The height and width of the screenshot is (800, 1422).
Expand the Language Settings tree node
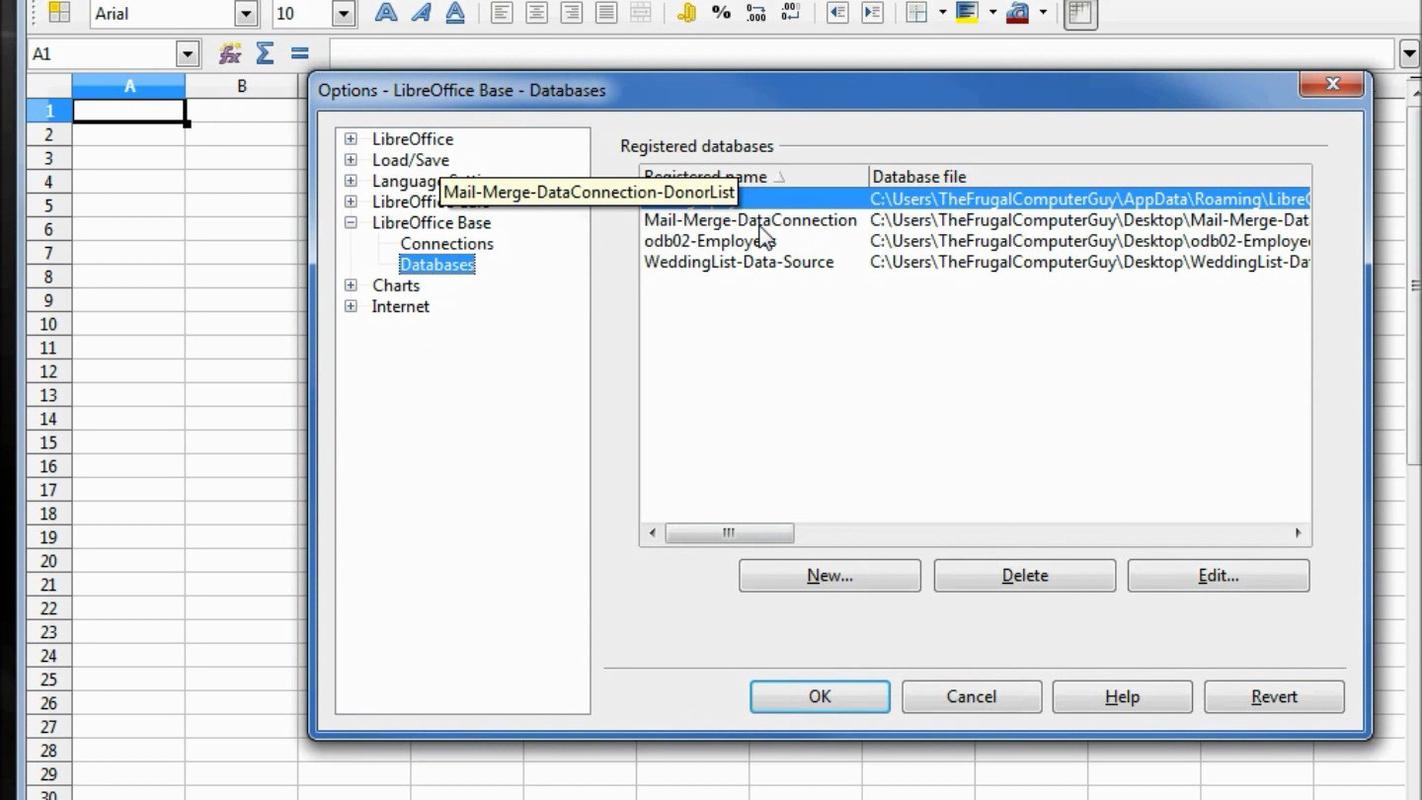351,181
